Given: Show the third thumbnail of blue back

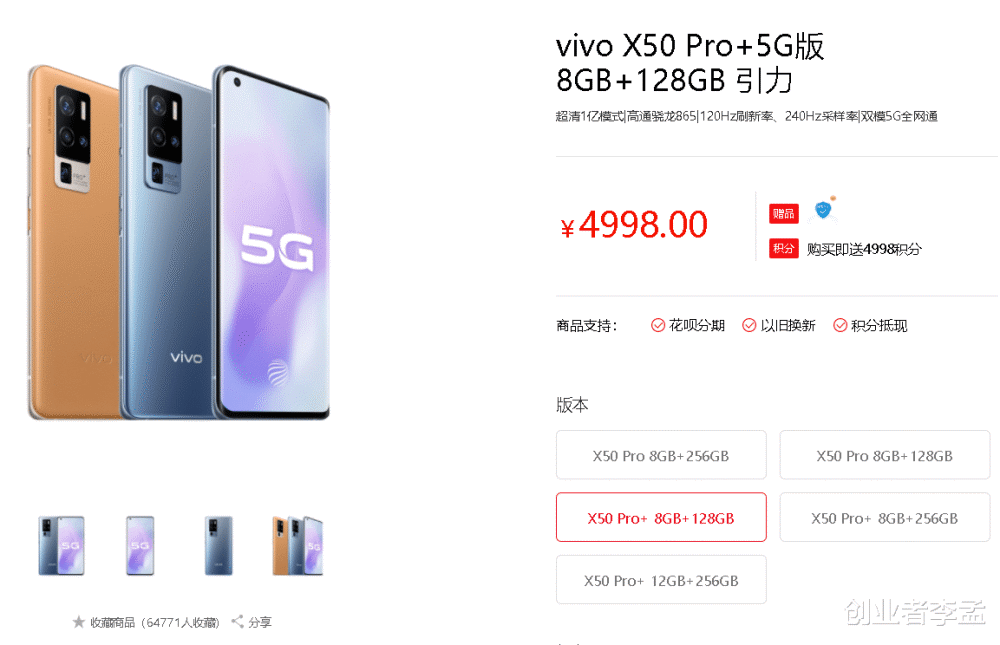Looking at the screenshot, I should click(x=219, y=545).
